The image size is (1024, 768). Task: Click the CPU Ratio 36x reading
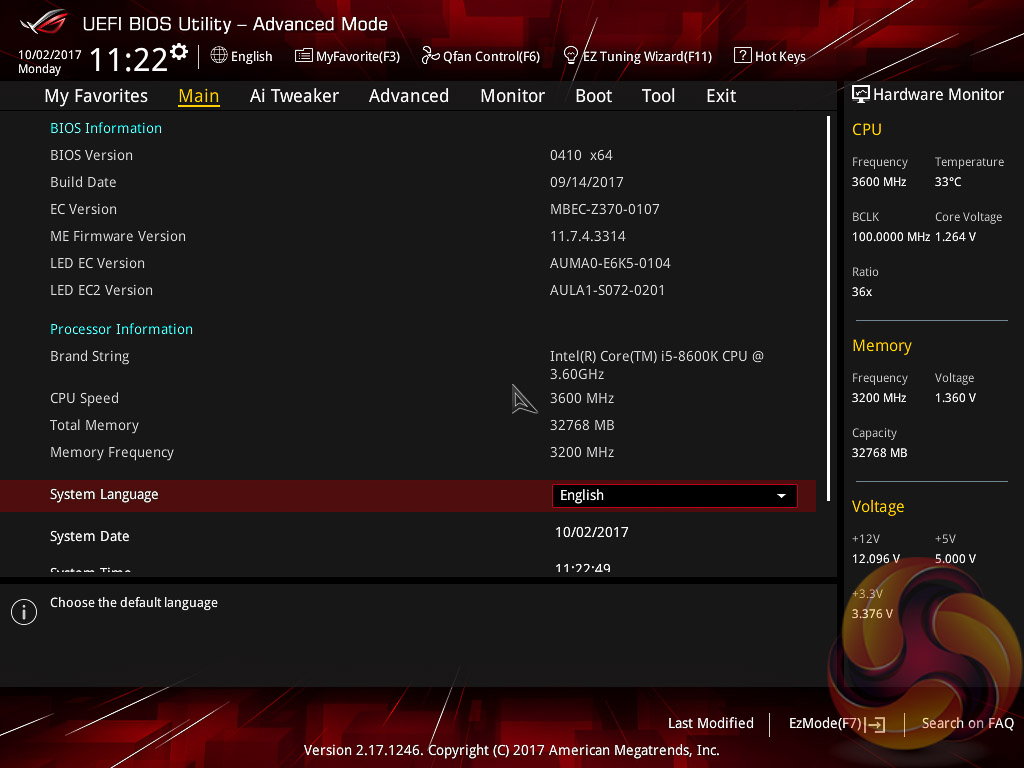click(x=861, y=292)
